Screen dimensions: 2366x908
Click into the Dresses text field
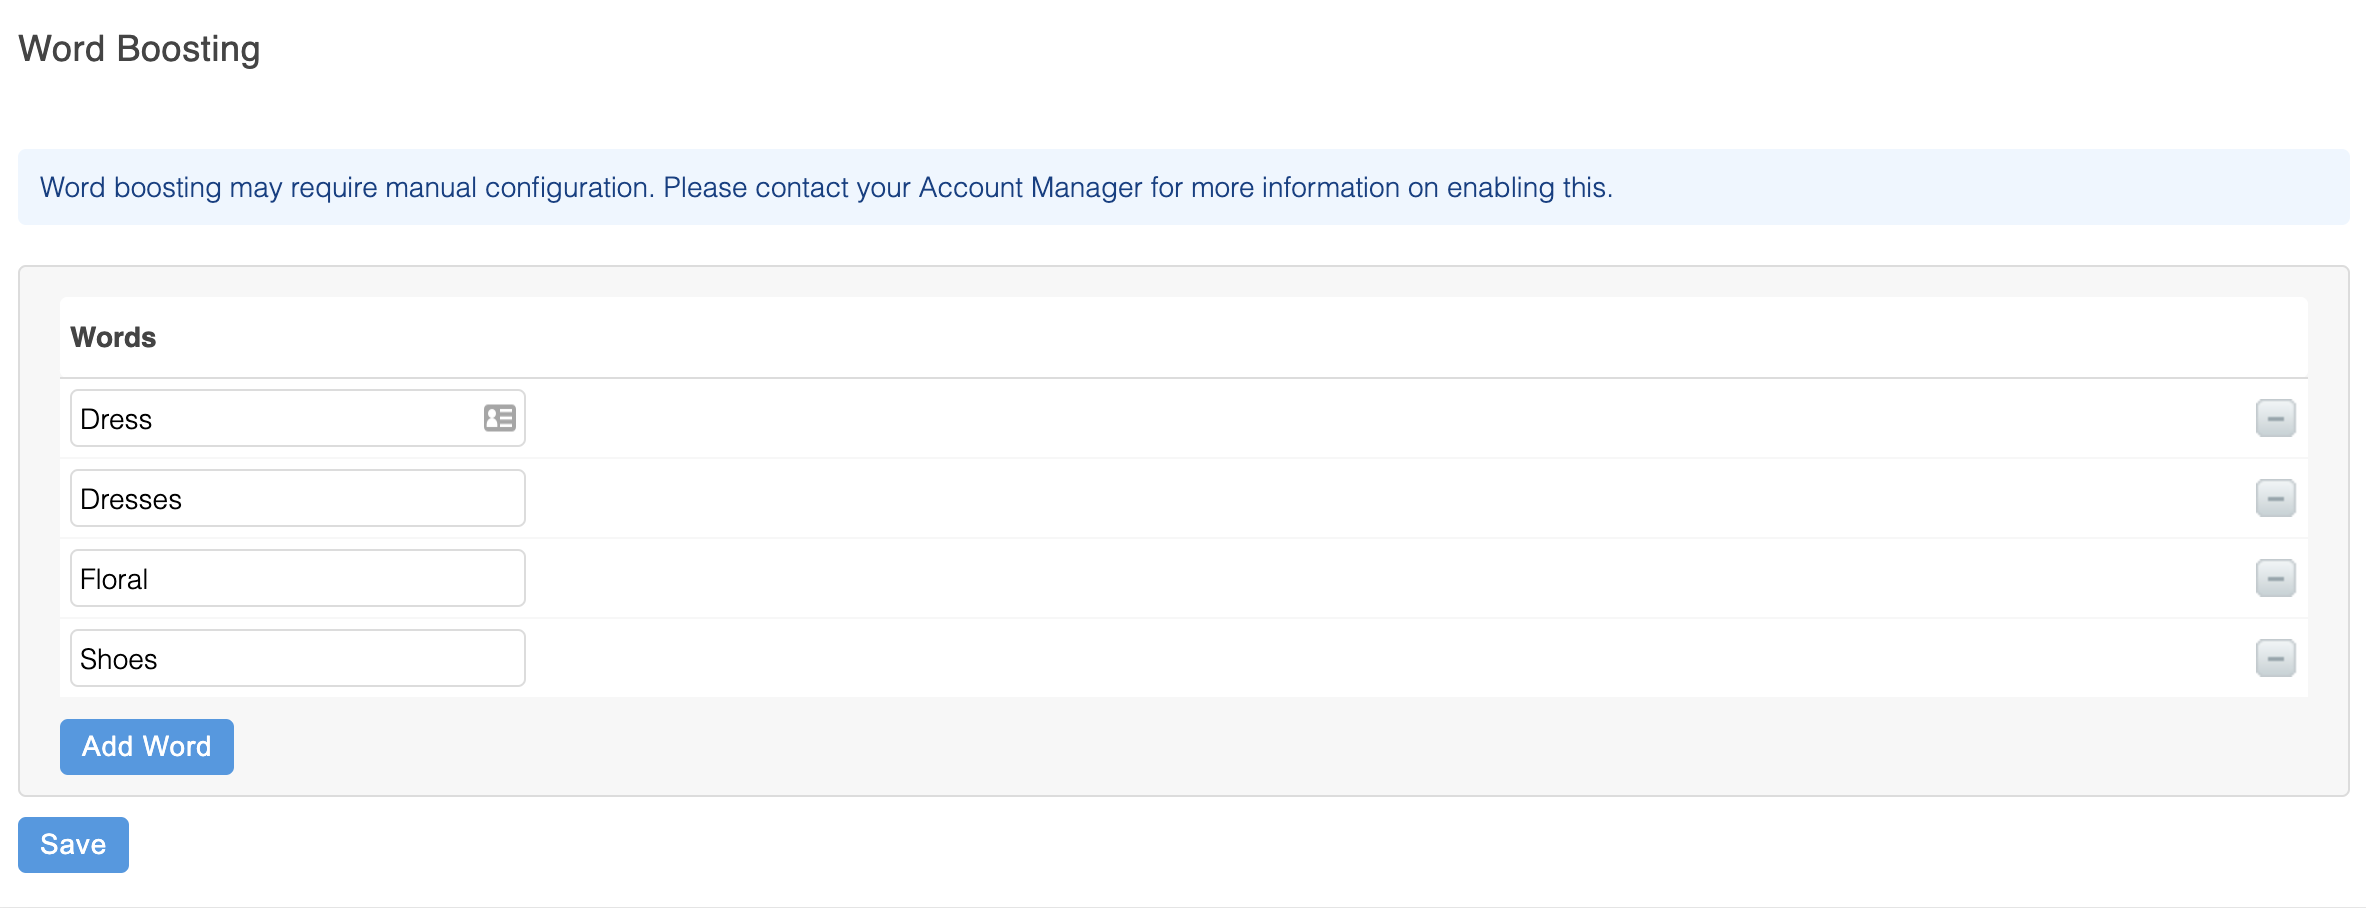click(x=298, y=498)
